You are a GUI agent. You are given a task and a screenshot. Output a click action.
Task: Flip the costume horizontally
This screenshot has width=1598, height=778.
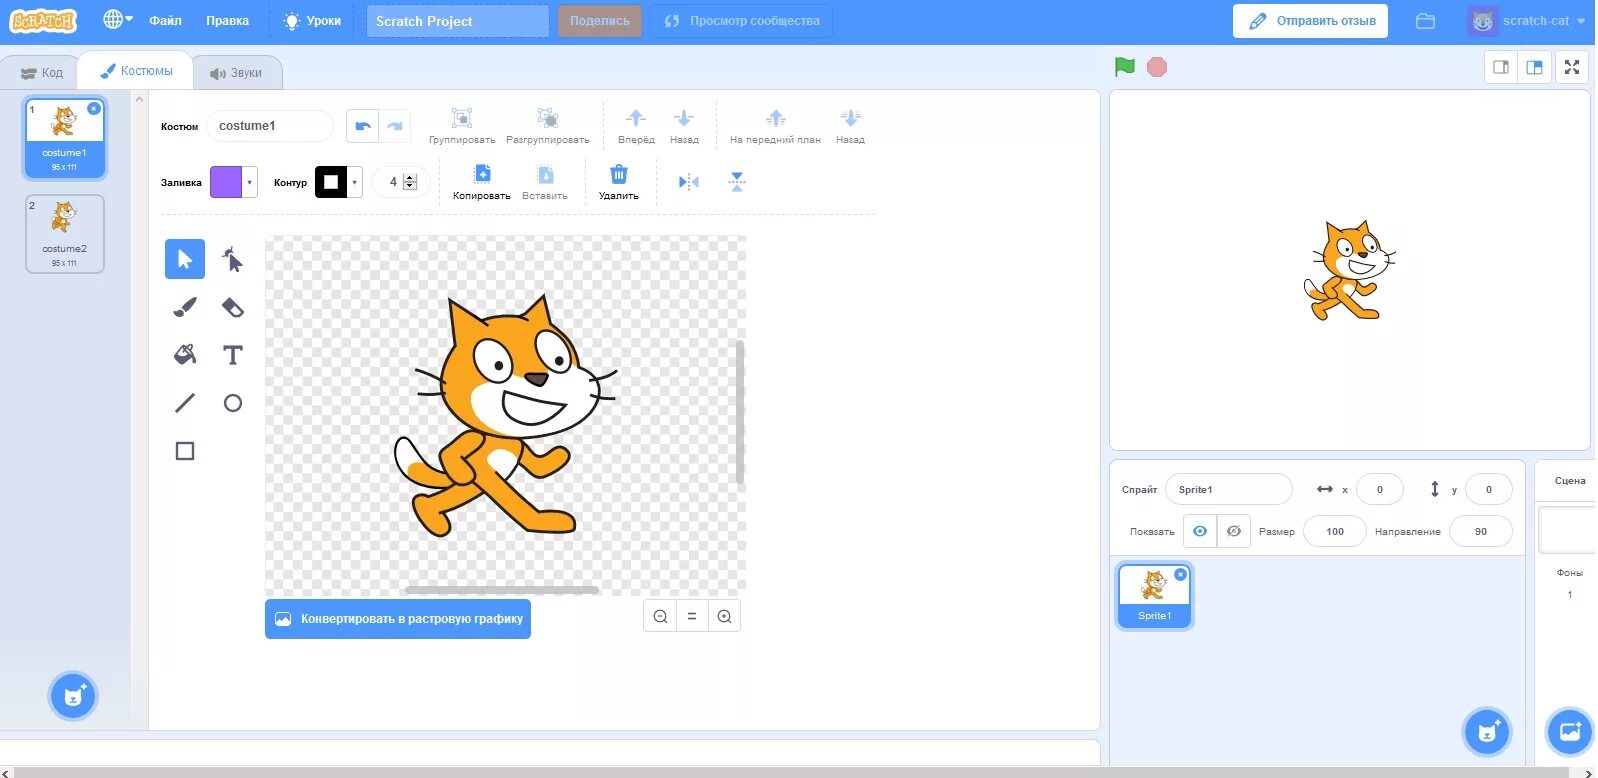click(689, 182)
